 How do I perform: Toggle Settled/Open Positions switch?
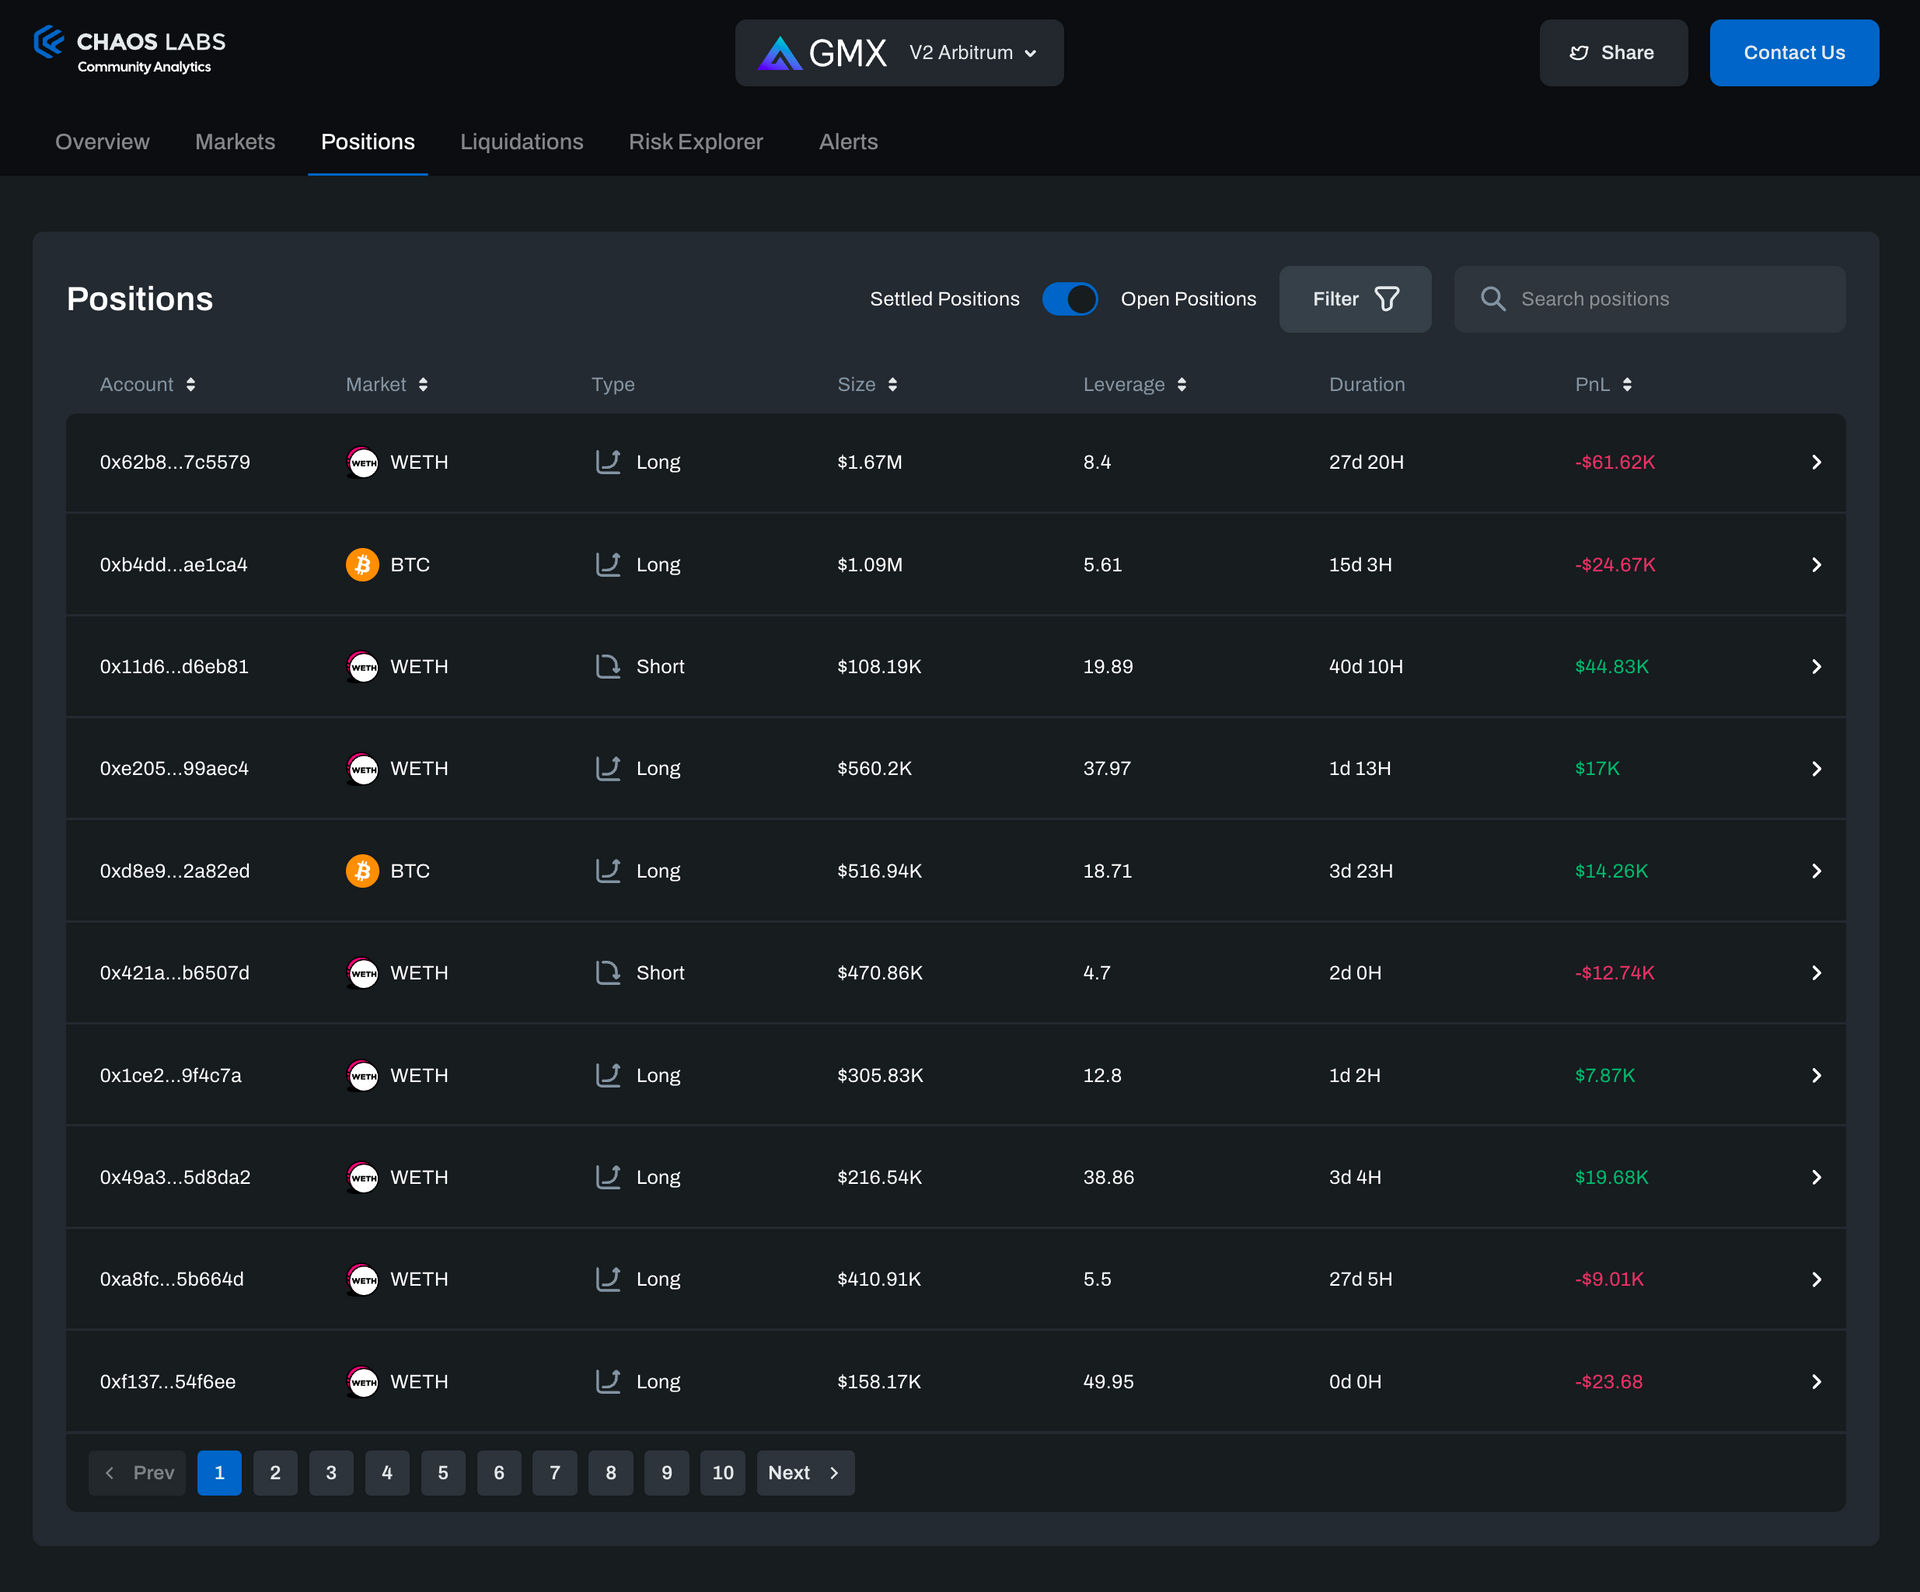pos(1069,299)
